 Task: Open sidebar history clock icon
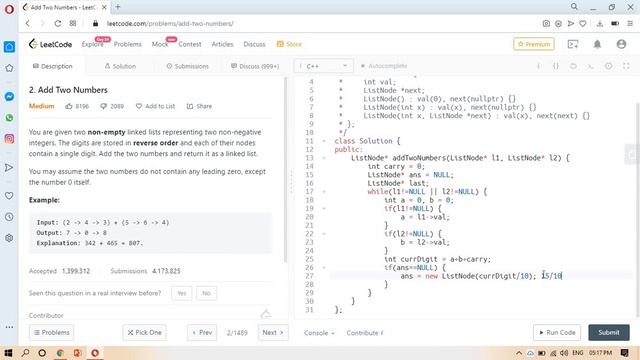pyautogui.click(x=9, y=217)
